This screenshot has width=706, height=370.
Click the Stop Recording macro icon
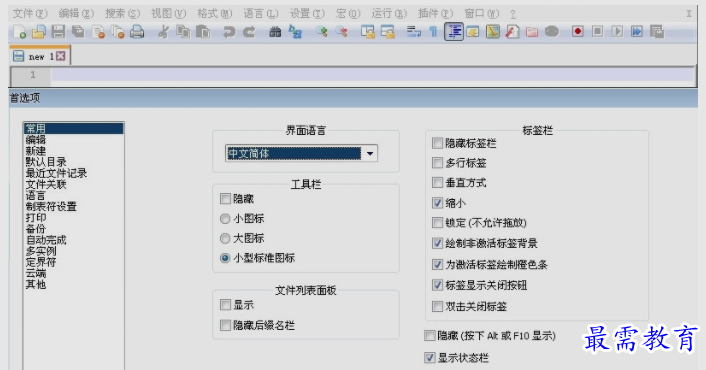coord(597,32)
